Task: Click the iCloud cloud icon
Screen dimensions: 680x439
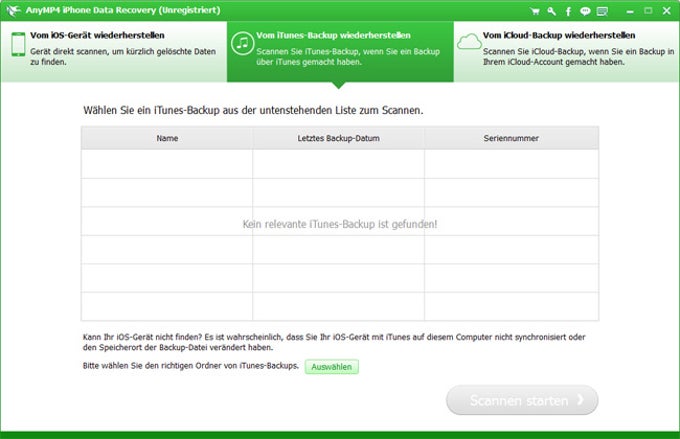Action: pyautogui.click(x=469, y=43)
